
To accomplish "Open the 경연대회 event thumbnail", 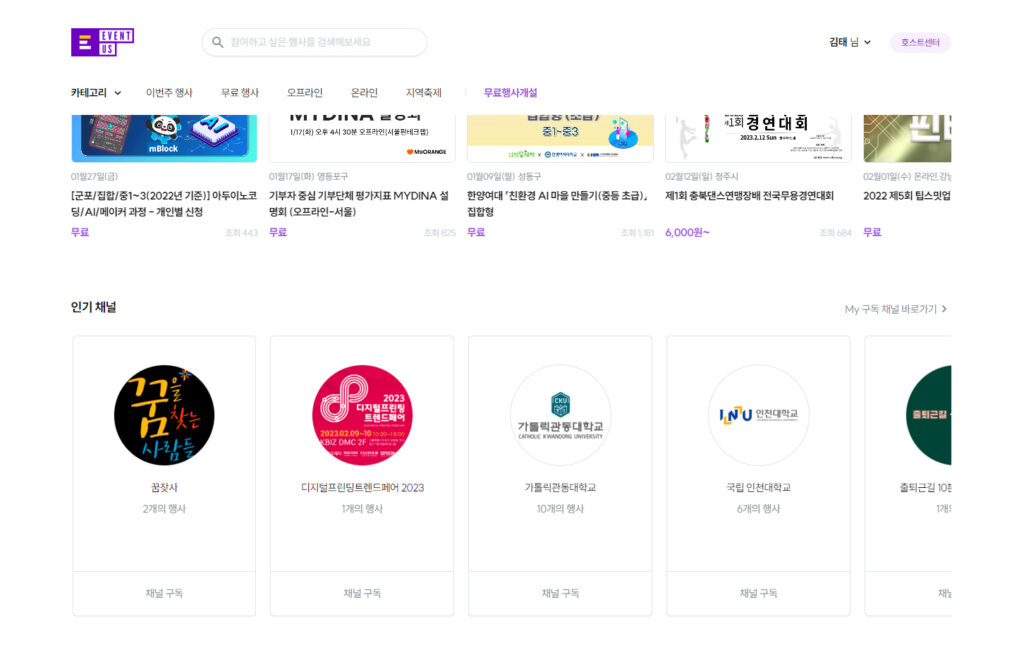I will [x=758, y=138].
